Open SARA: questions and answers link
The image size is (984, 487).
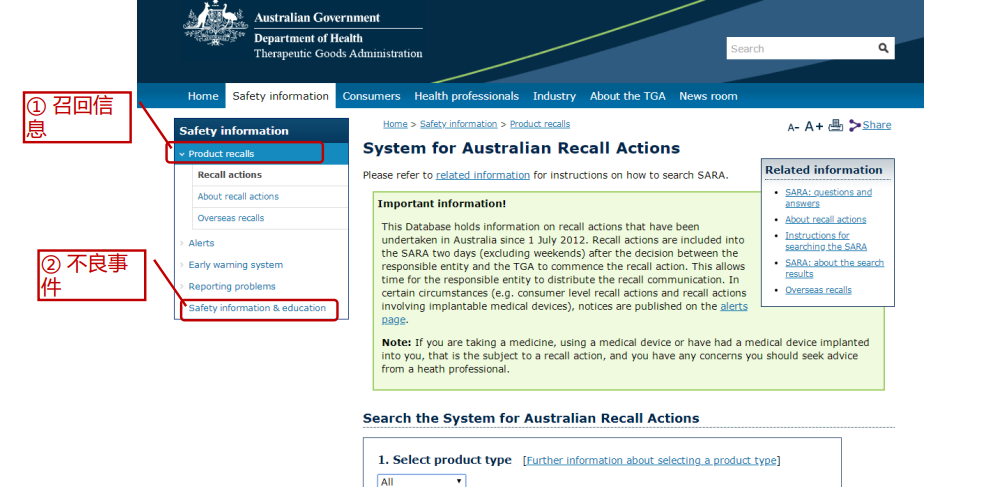click(828, 198)
